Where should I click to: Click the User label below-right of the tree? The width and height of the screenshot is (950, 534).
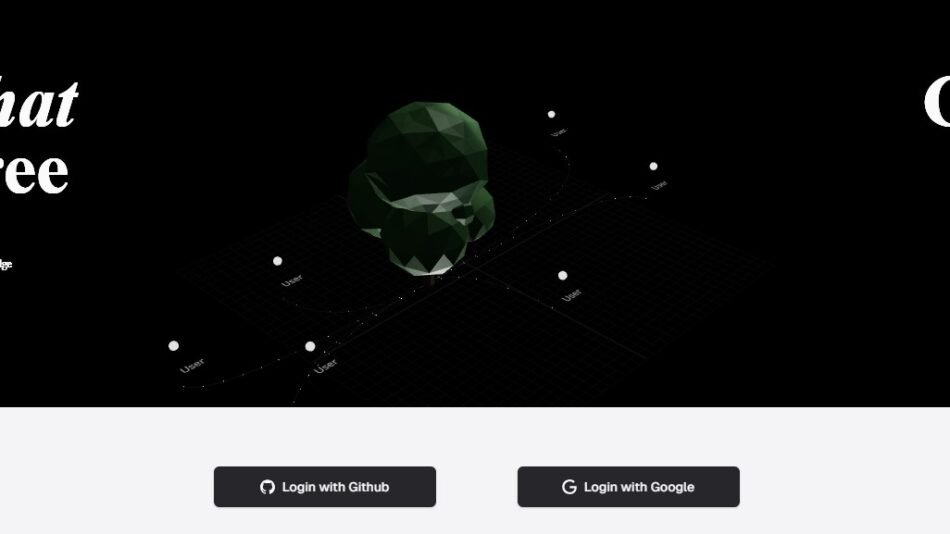(x=571, y=295)
